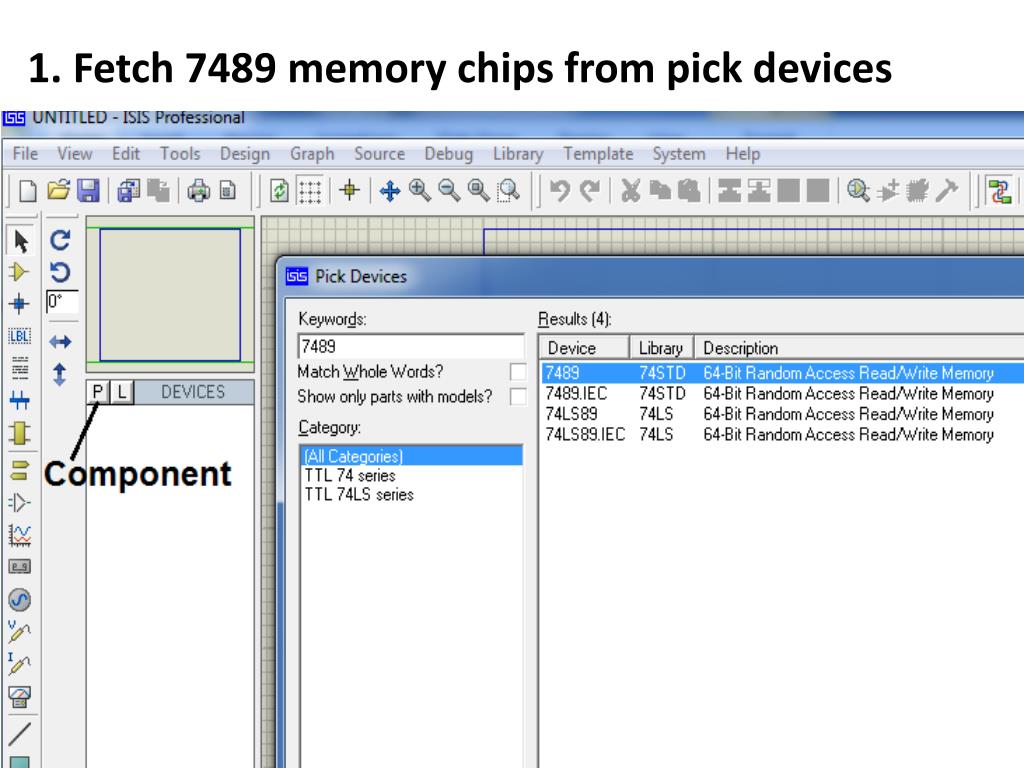Select the junction dot tool
This screenshot has width=1024, height=768.
pos(19,304)
